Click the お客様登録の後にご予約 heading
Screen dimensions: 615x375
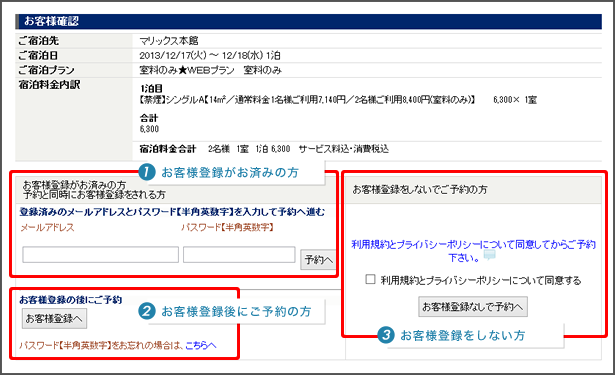[x=71, y=300]
